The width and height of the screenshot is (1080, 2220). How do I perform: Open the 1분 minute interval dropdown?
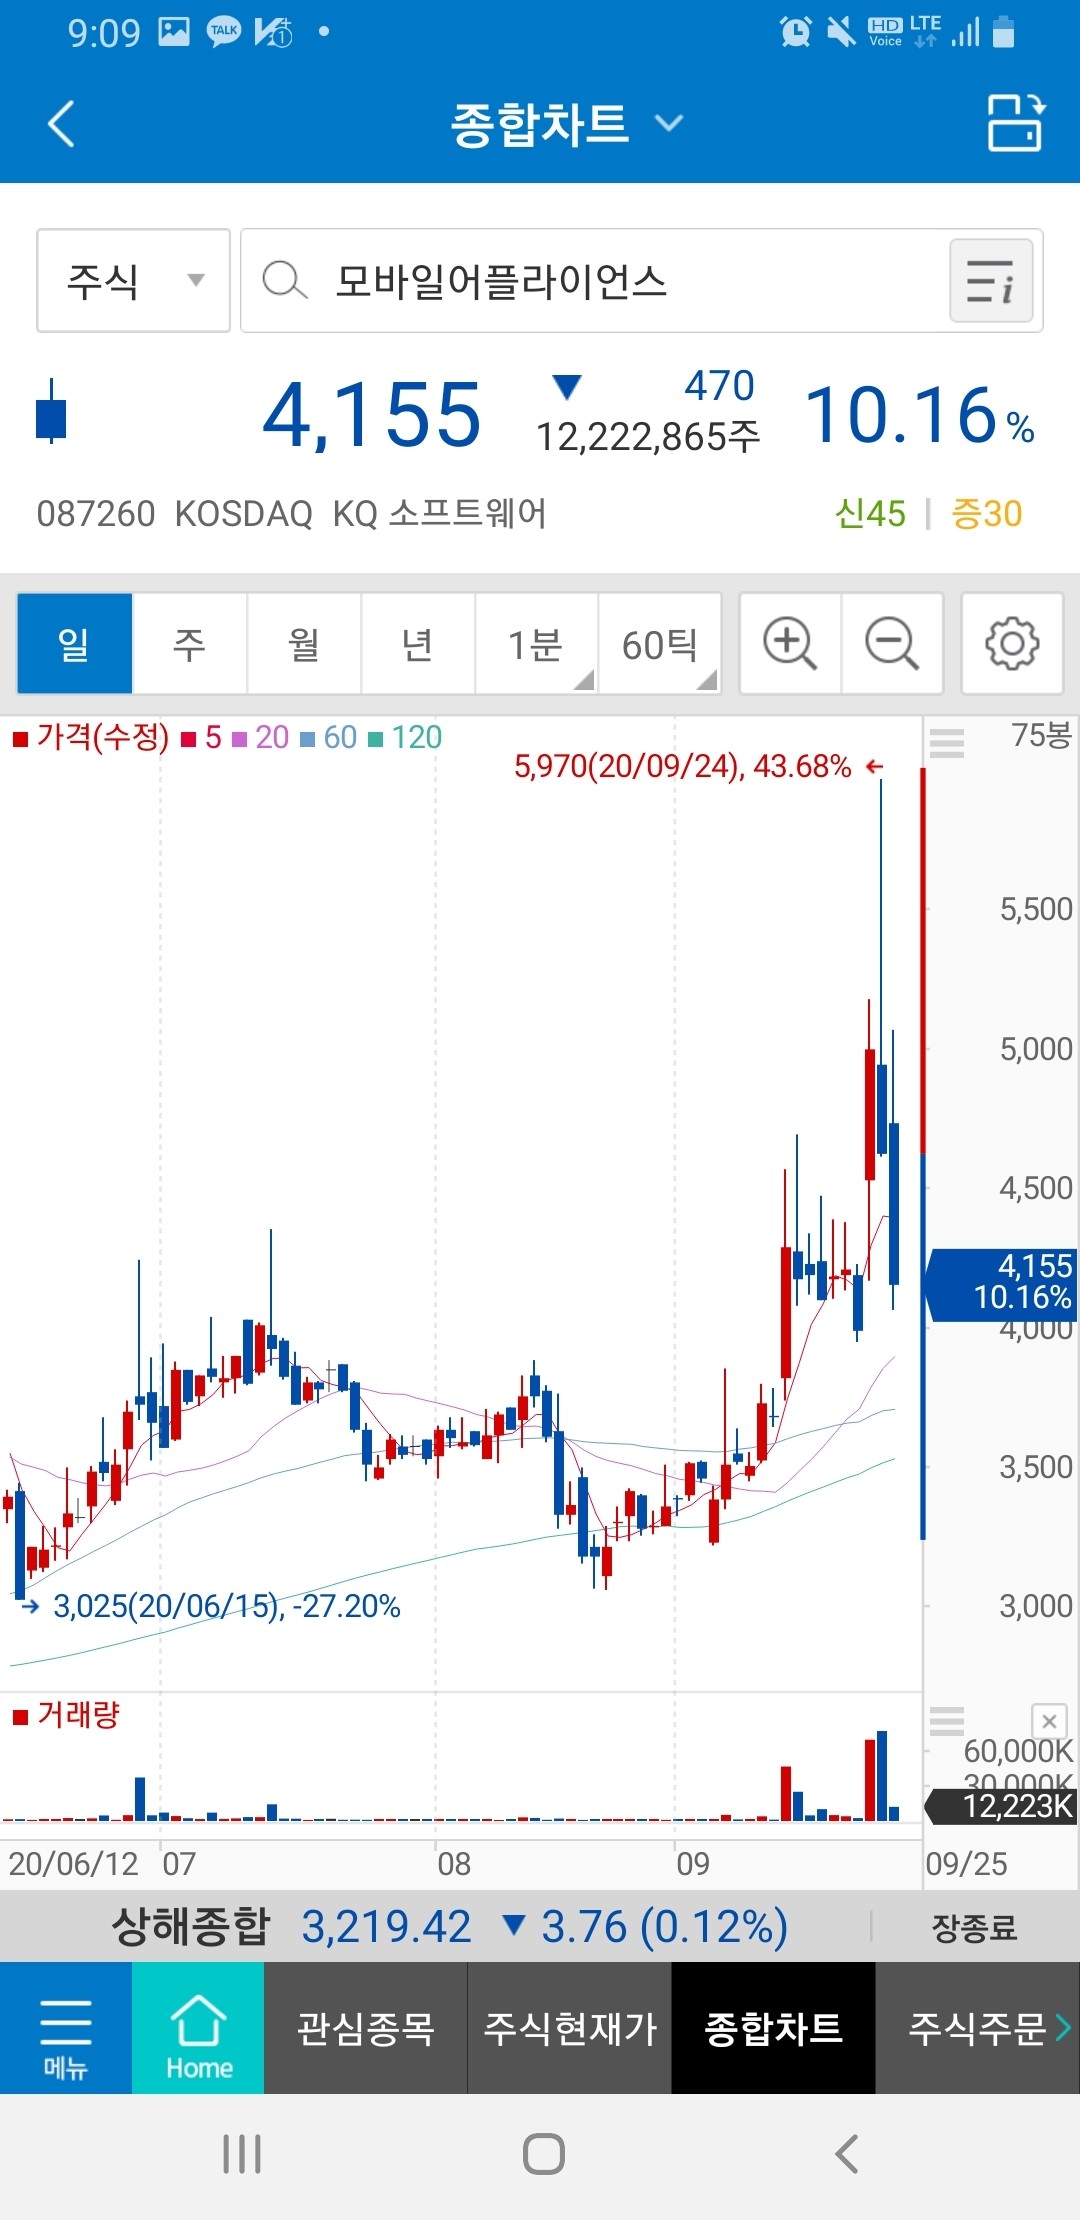point(536,644)
